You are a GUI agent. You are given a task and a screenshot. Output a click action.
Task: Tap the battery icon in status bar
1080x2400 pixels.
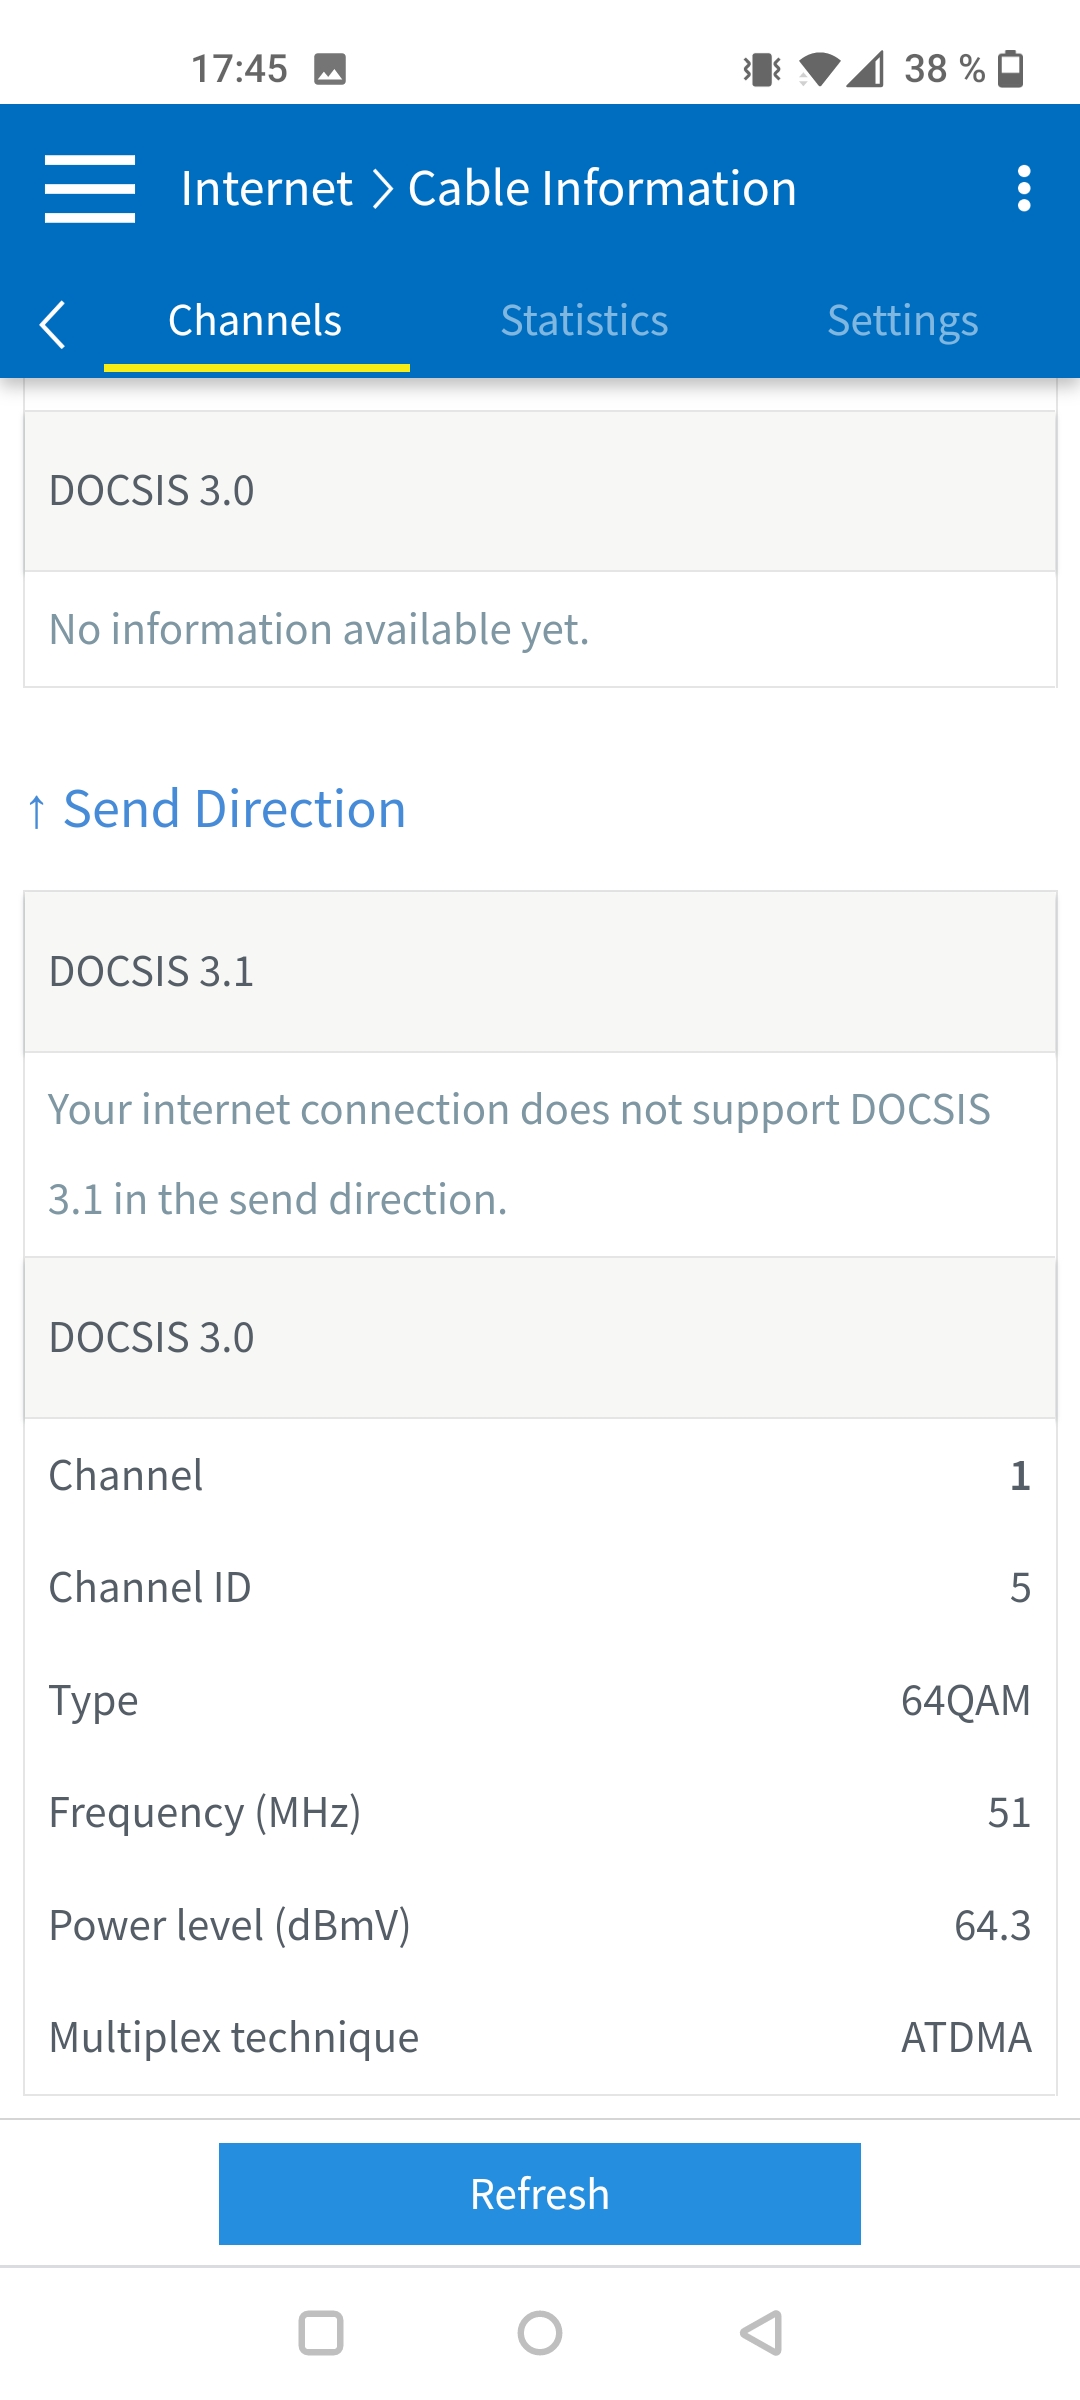click(x=1012, y=69)
